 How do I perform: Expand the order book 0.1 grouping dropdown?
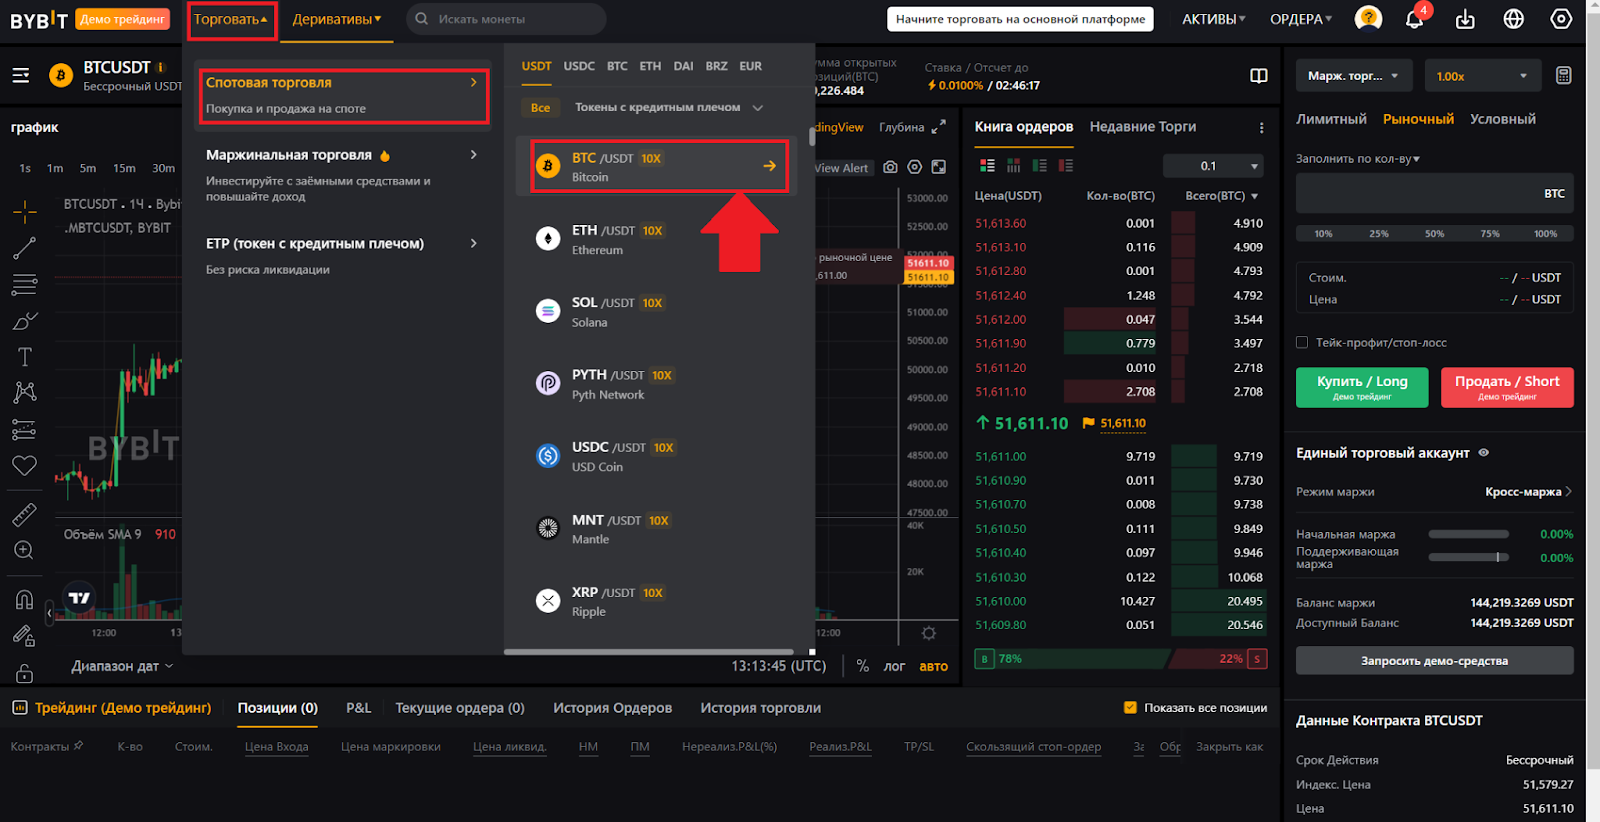click(x=1227, y=166)
